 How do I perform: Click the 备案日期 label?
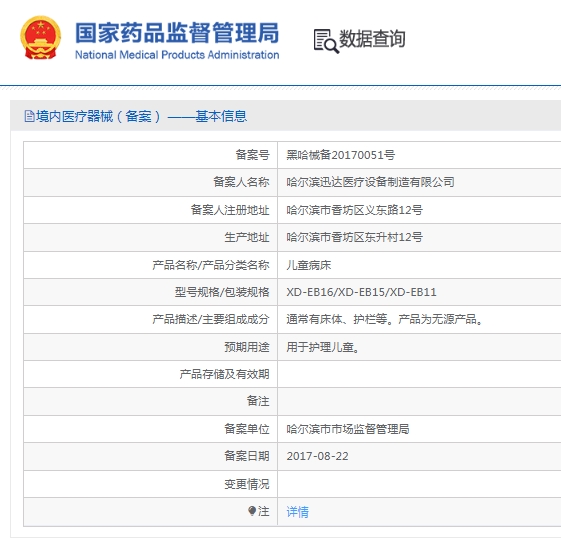[x=247, y=456]
